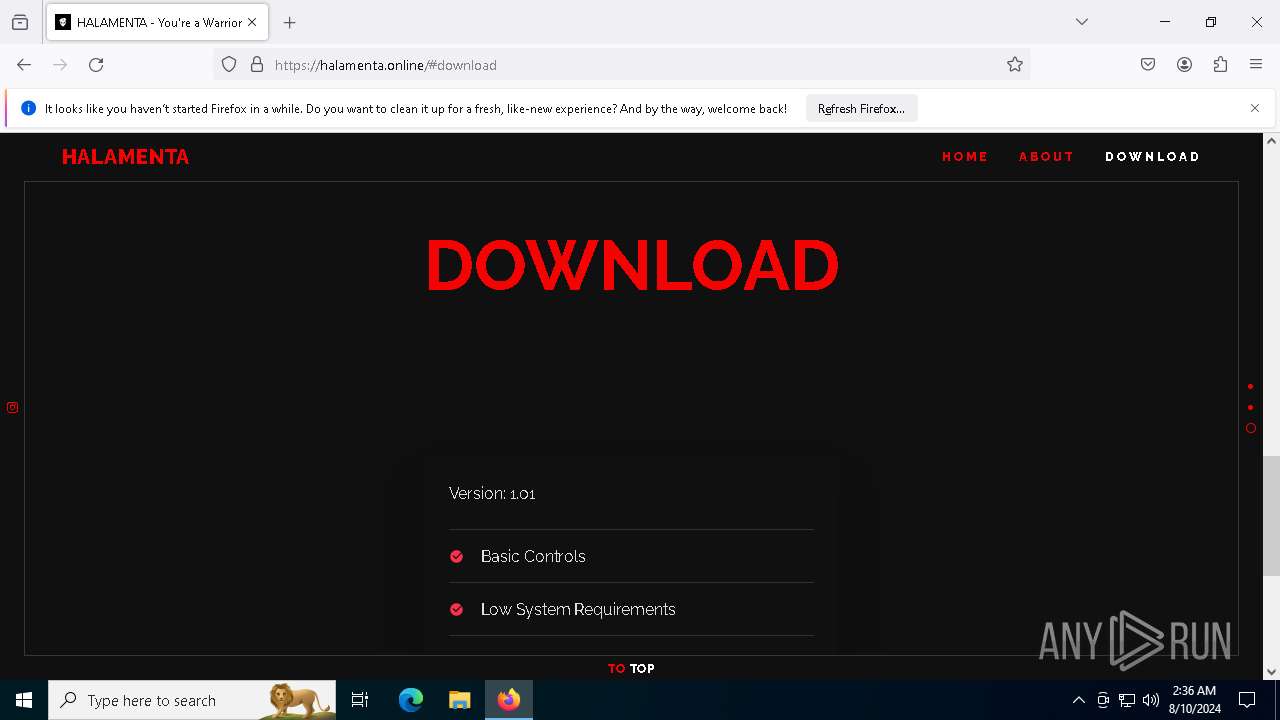Open Windows Start menu
The image size is (1280, 720).
(24, 700)
